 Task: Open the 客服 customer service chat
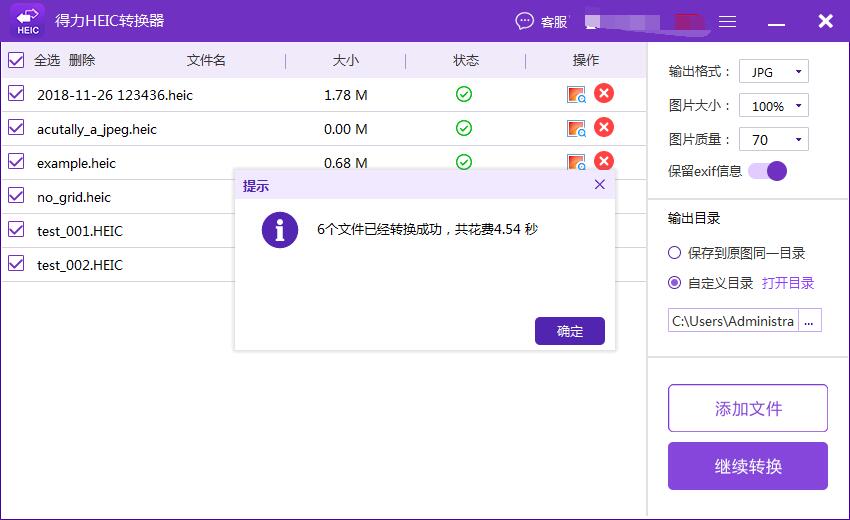541,21
